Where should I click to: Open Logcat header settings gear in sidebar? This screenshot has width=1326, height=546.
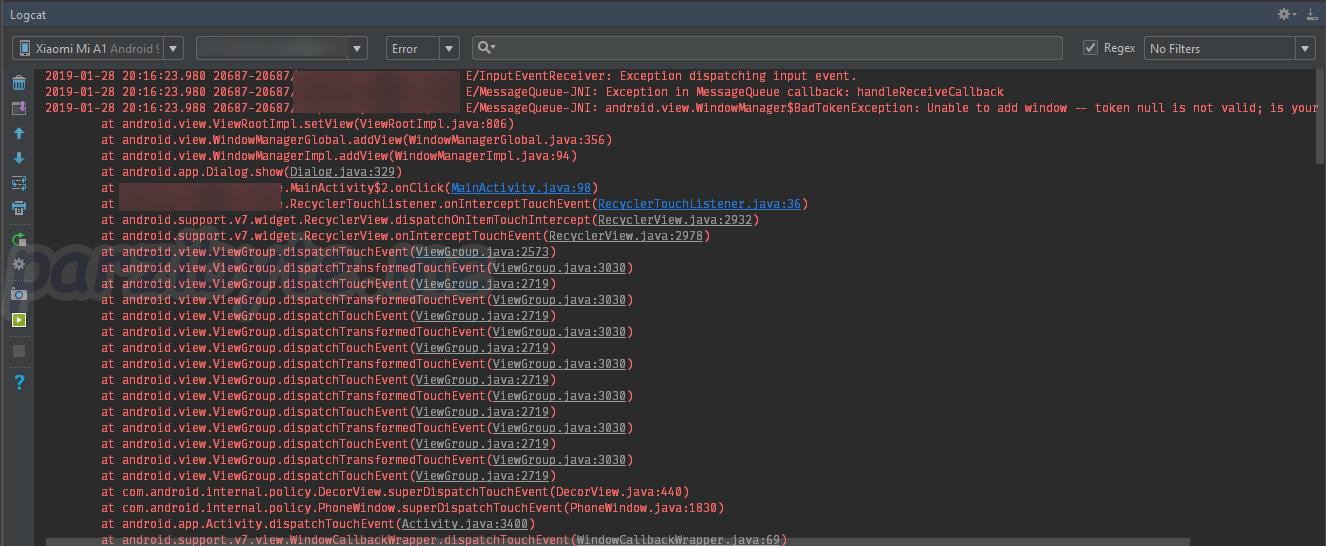coord(18,265)
